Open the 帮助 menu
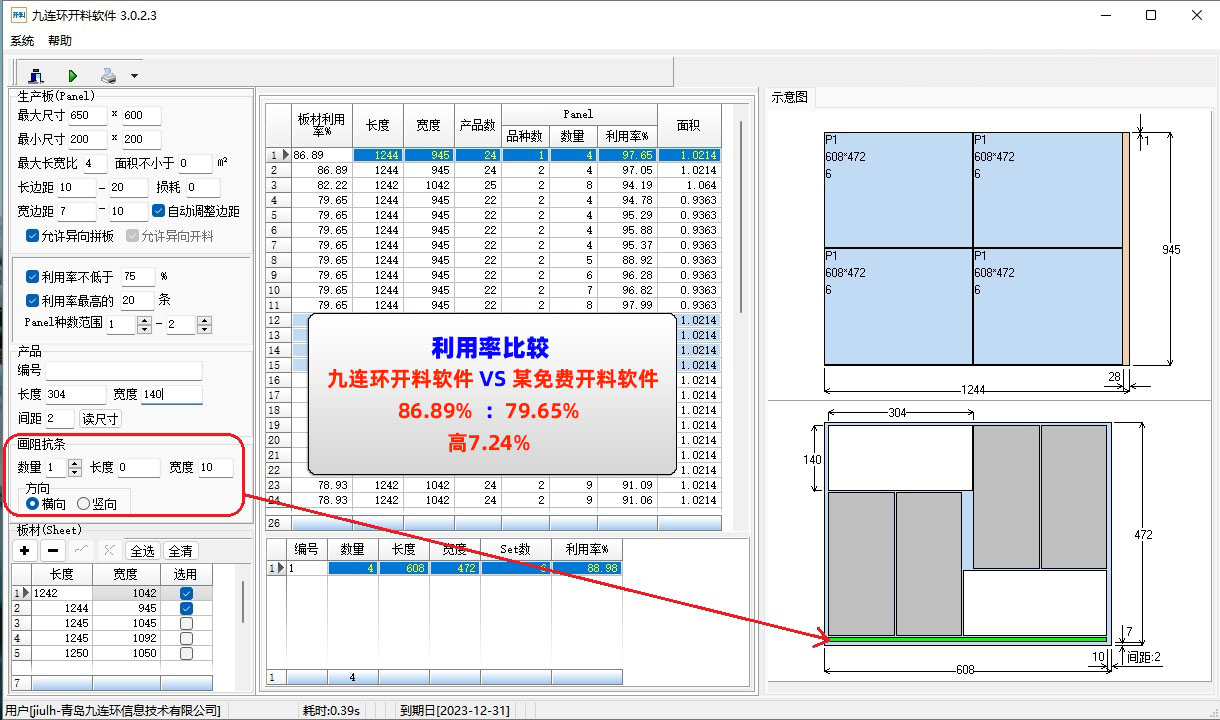1220x720 pixels. coord(60,41)
